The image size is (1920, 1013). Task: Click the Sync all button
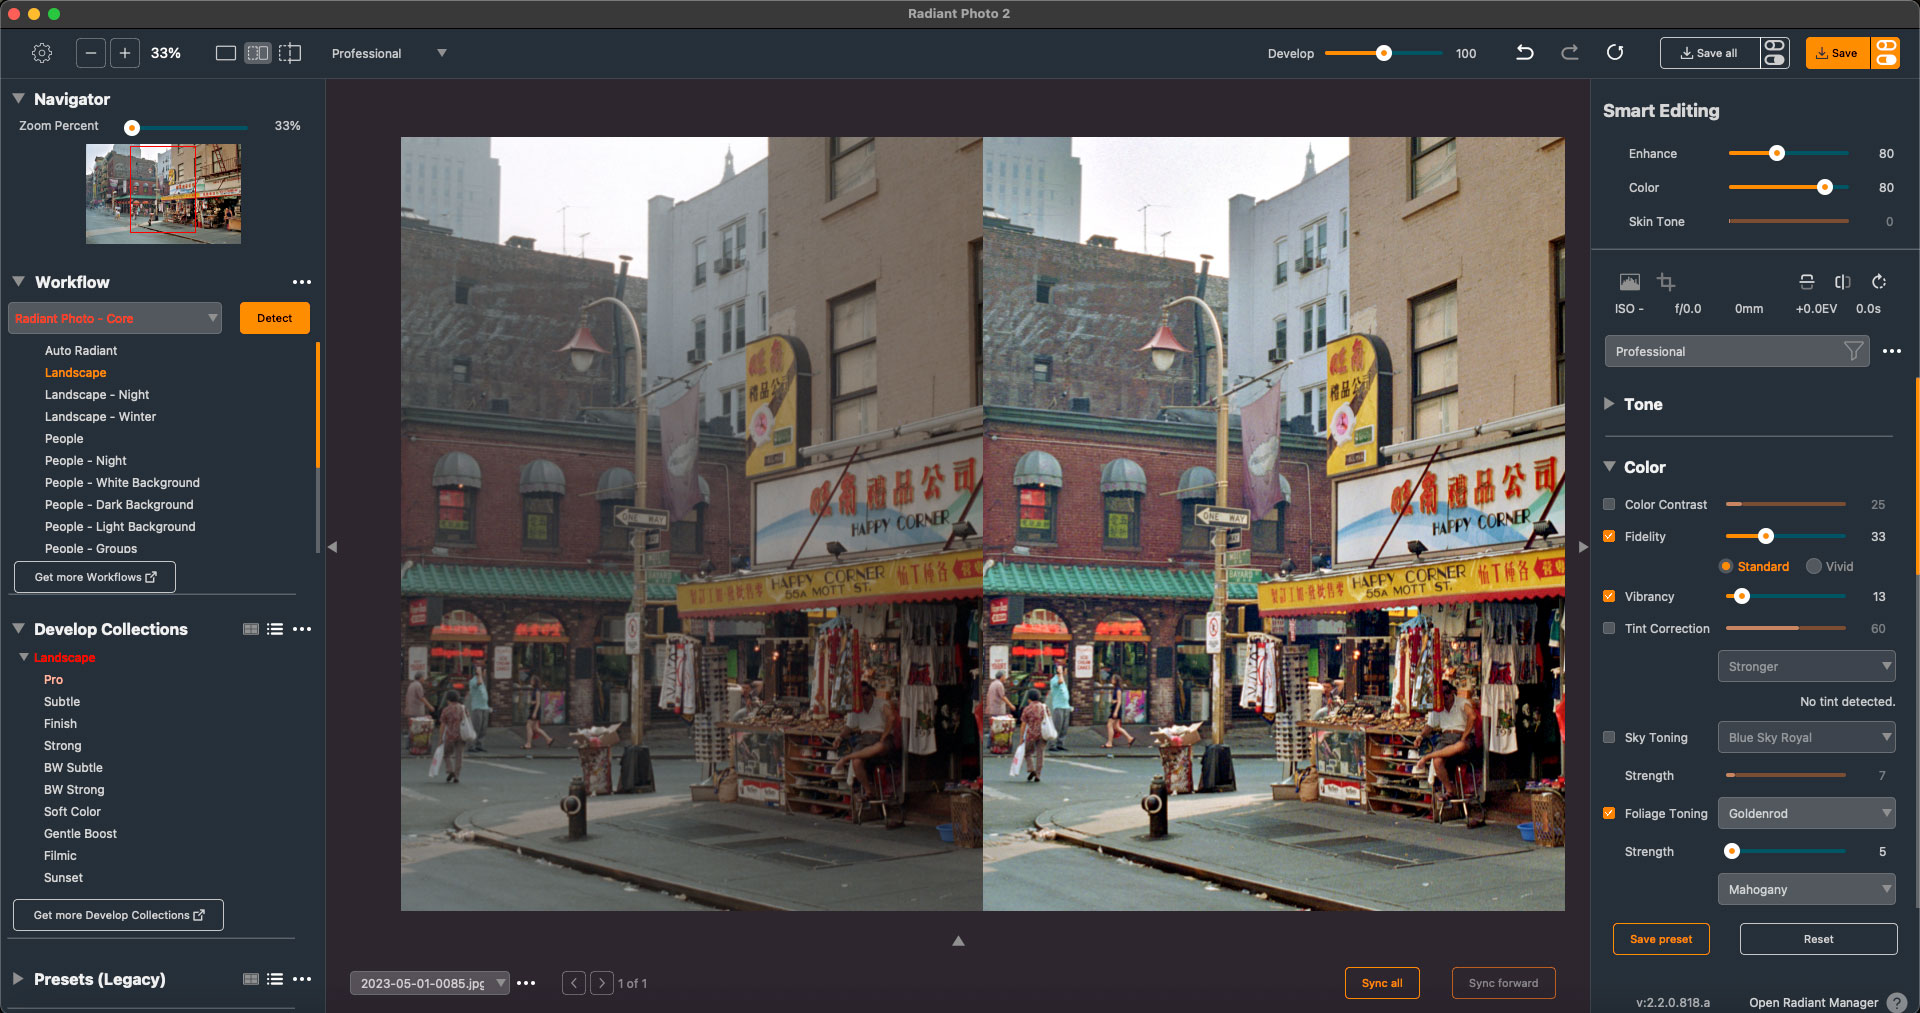[1381, 983]
